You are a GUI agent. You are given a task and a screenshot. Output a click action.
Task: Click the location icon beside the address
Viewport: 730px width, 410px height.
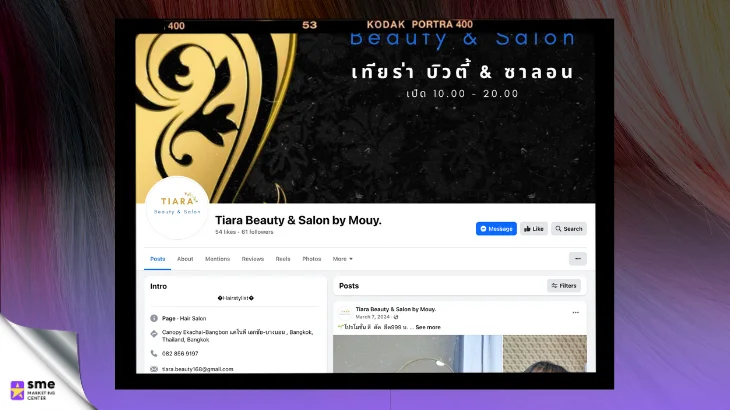[x=154, y=334]
